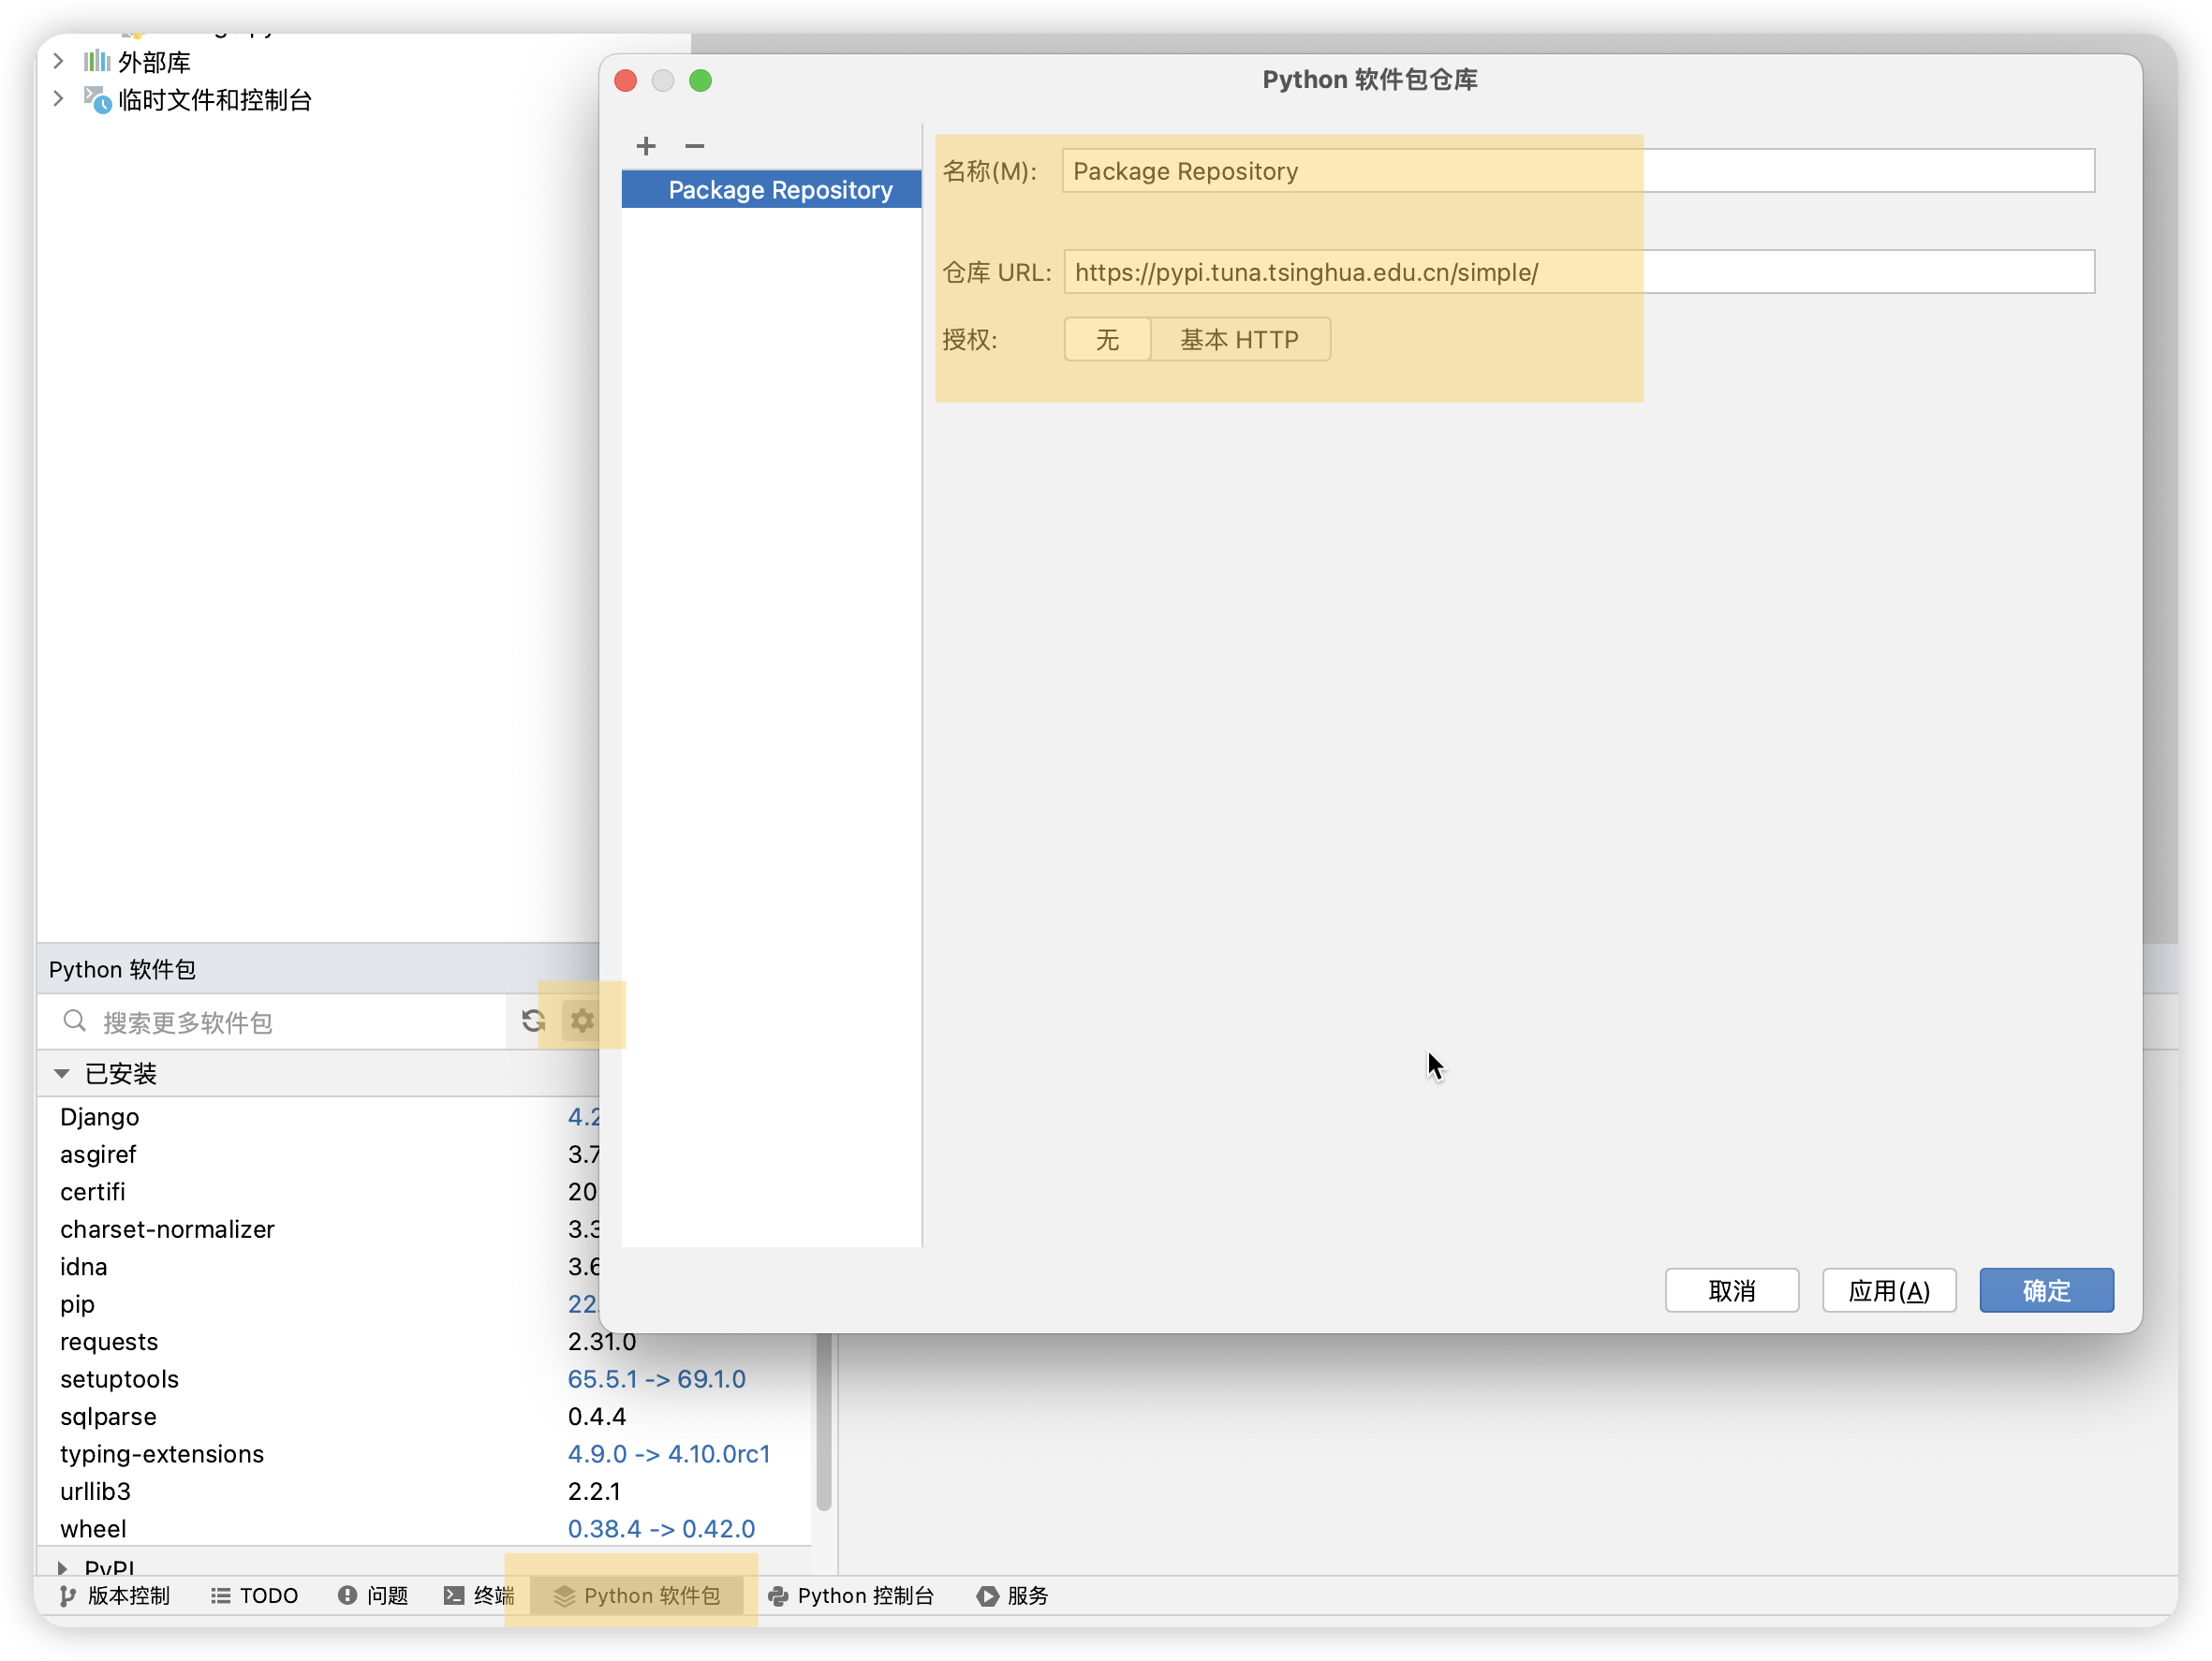Collapse the 已安装 packages section
2212x1661 pixels.
(x=62, y=1073)
